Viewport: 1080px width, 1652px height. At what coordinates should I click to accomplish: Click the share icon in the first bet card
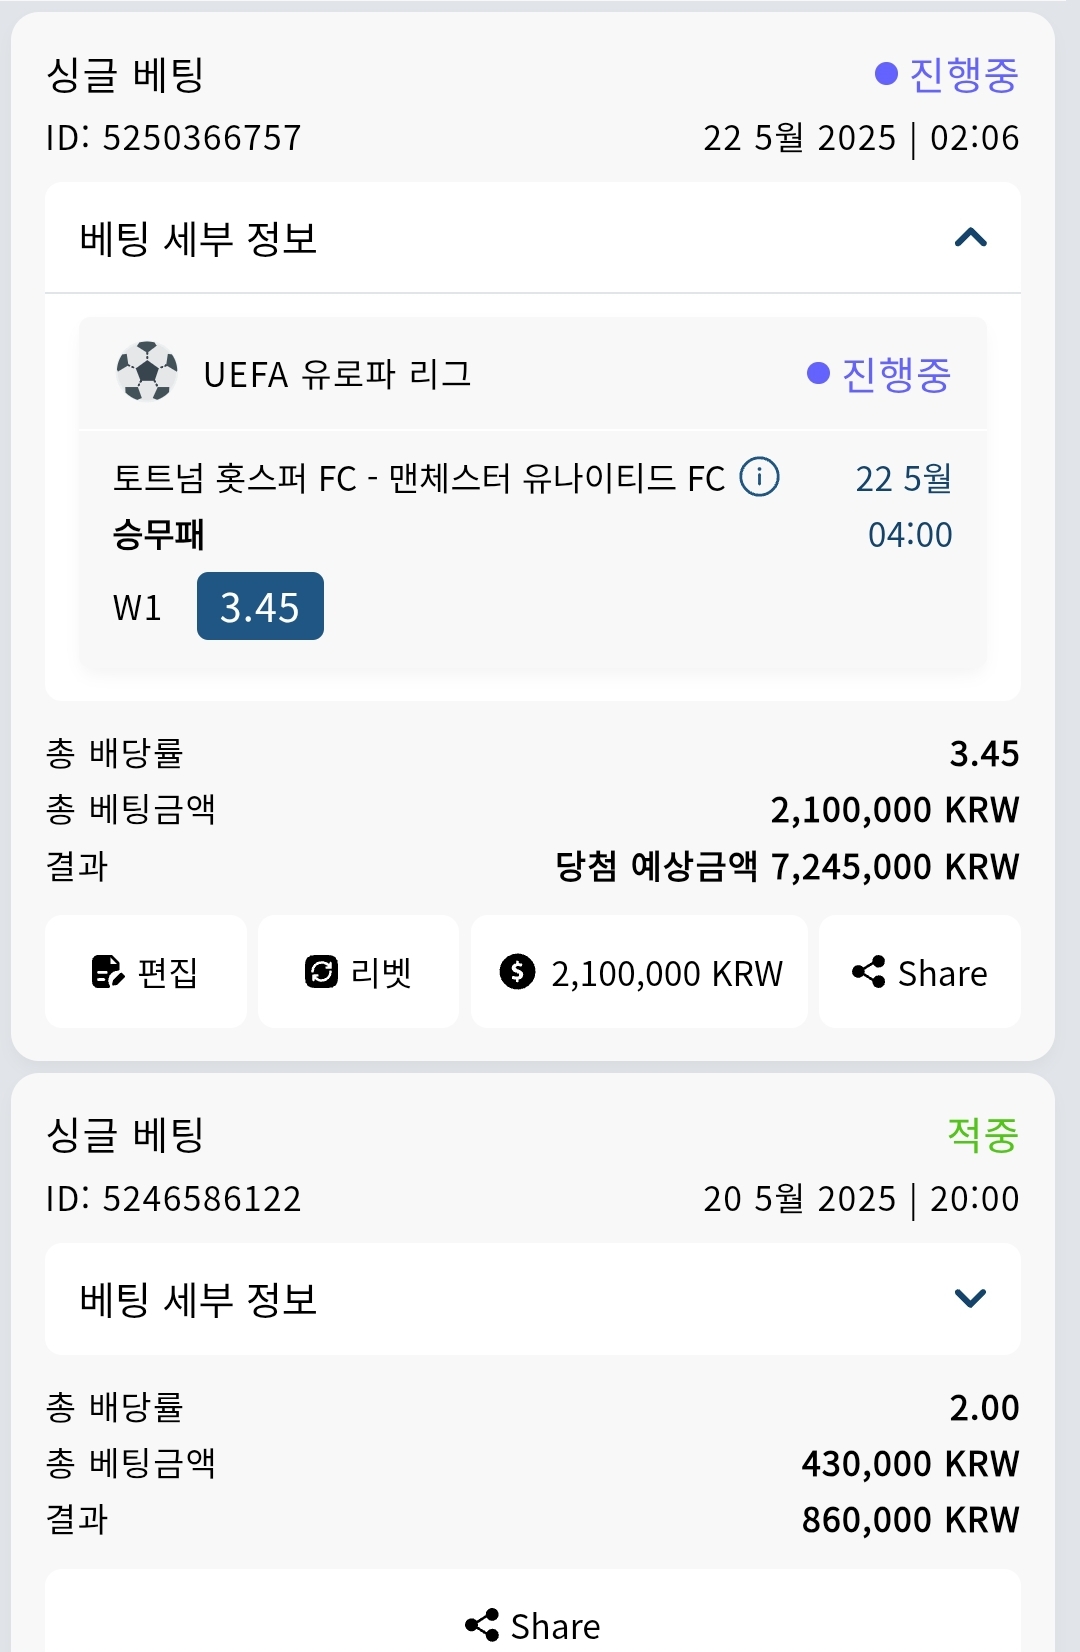[x=869, y=972]
